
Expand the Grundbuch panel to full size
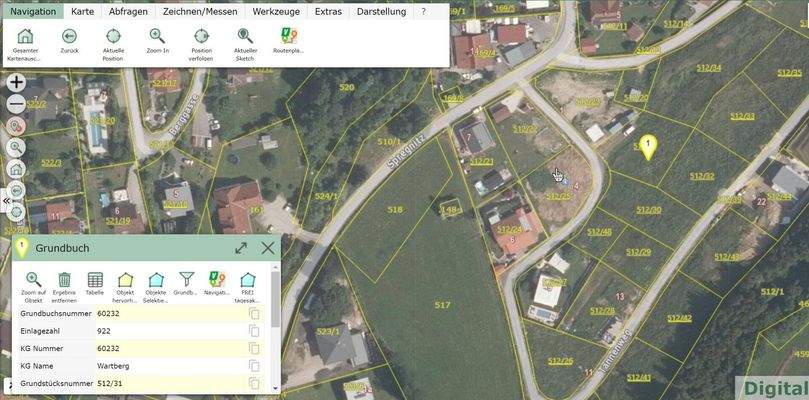click(x=241, y=248)
